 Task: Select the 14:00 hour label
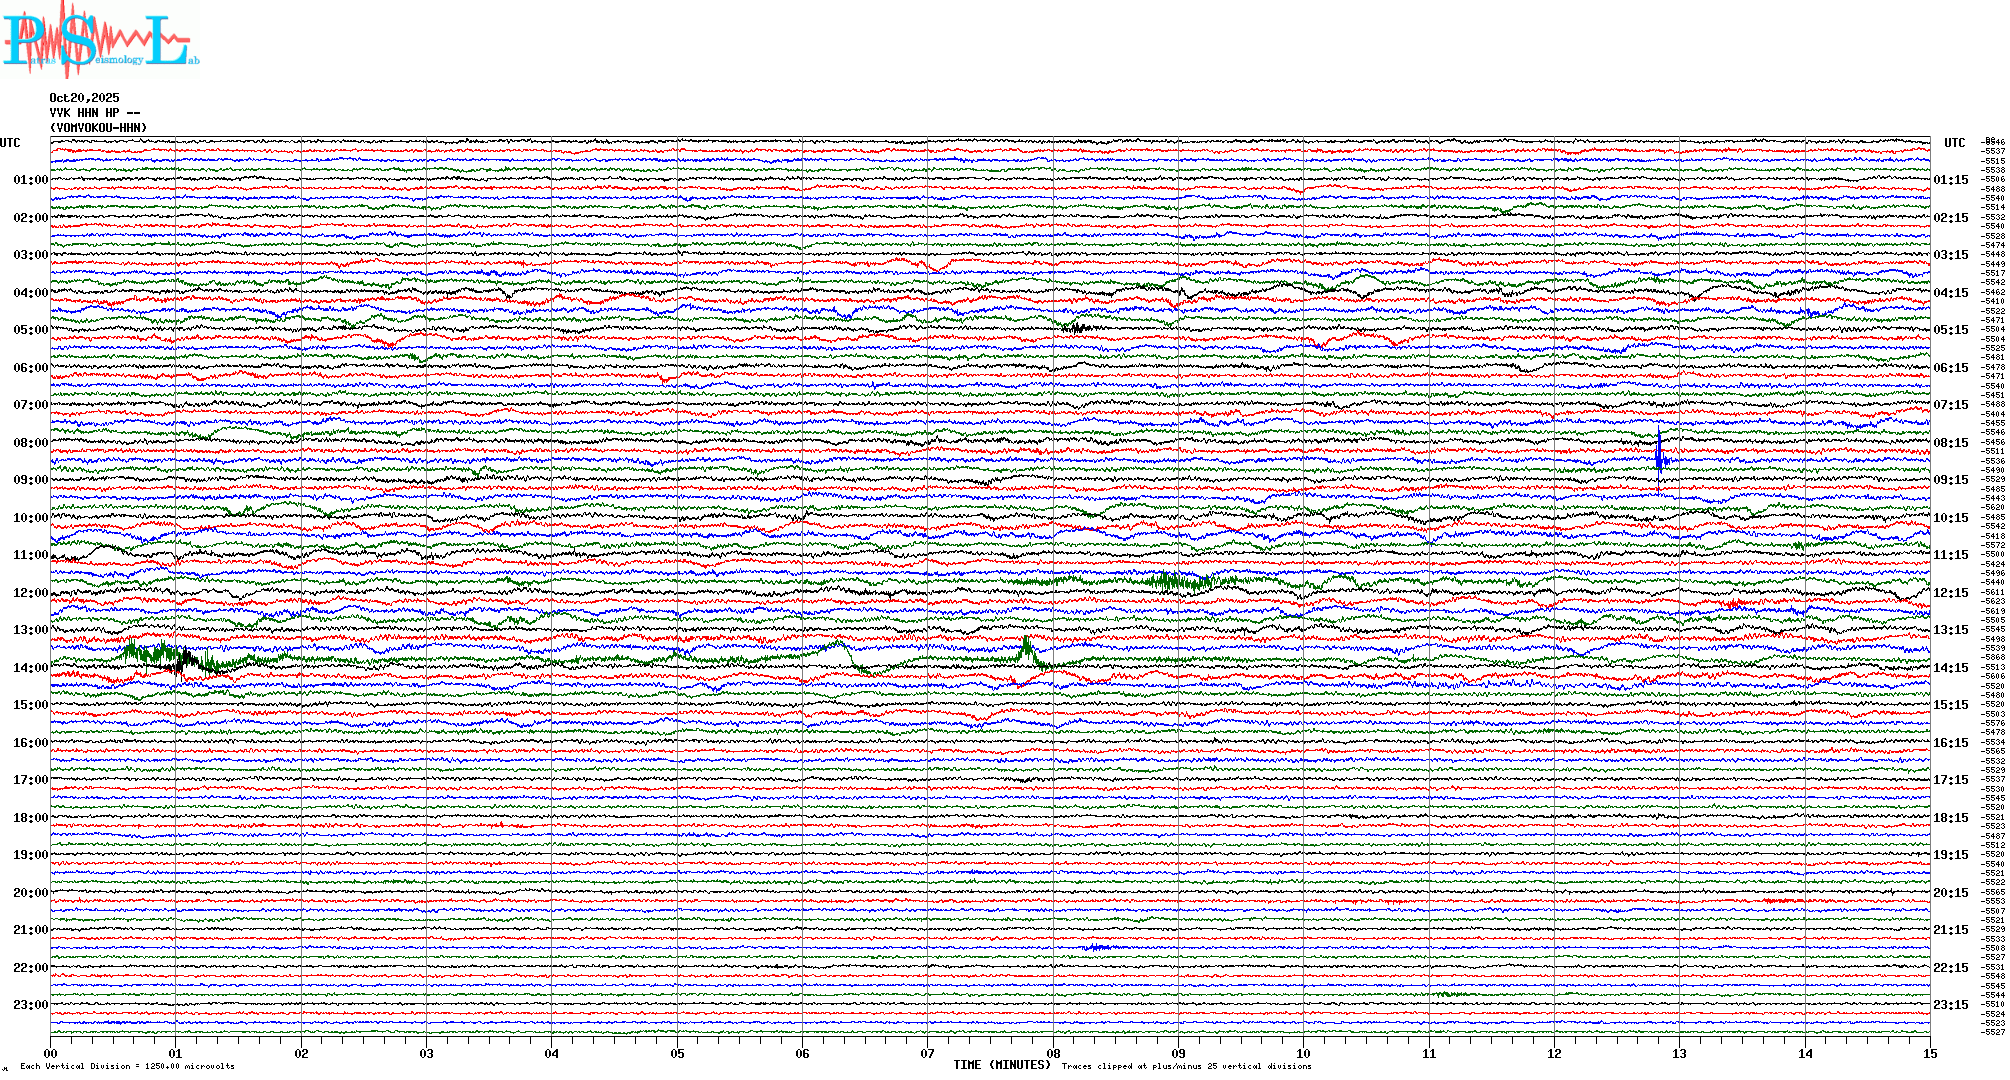pyautogui.click(x=30, y=668)
